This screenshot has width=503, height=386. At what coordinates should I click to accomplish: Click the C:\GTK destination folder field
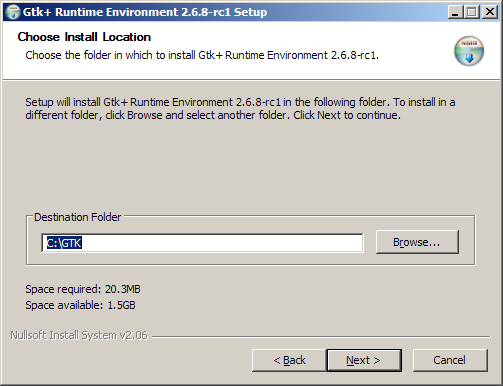click(x=202, y=243)
